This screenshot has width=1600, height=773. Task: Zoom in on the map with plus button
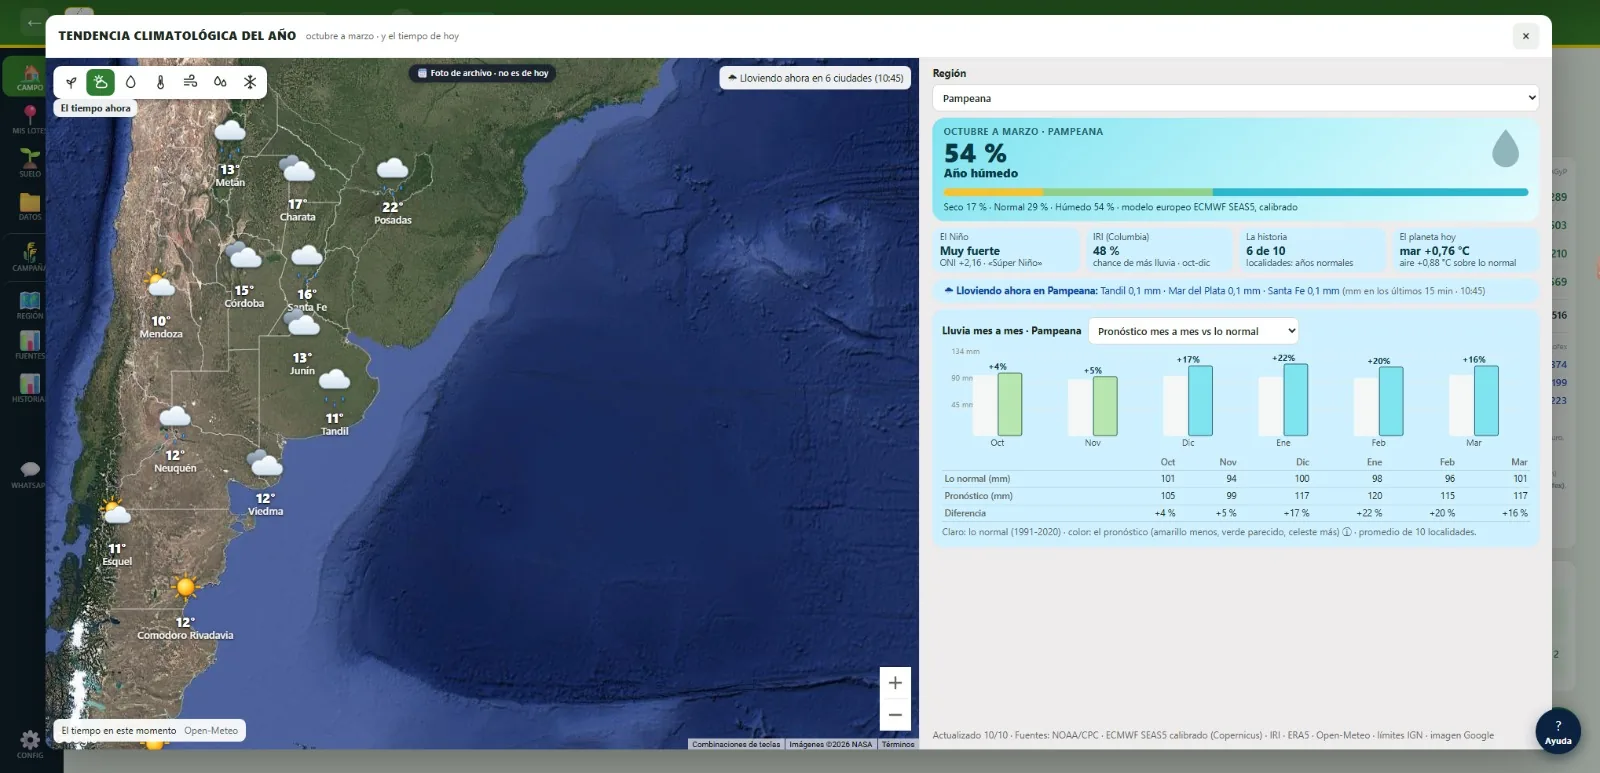(x=895, y=683)
